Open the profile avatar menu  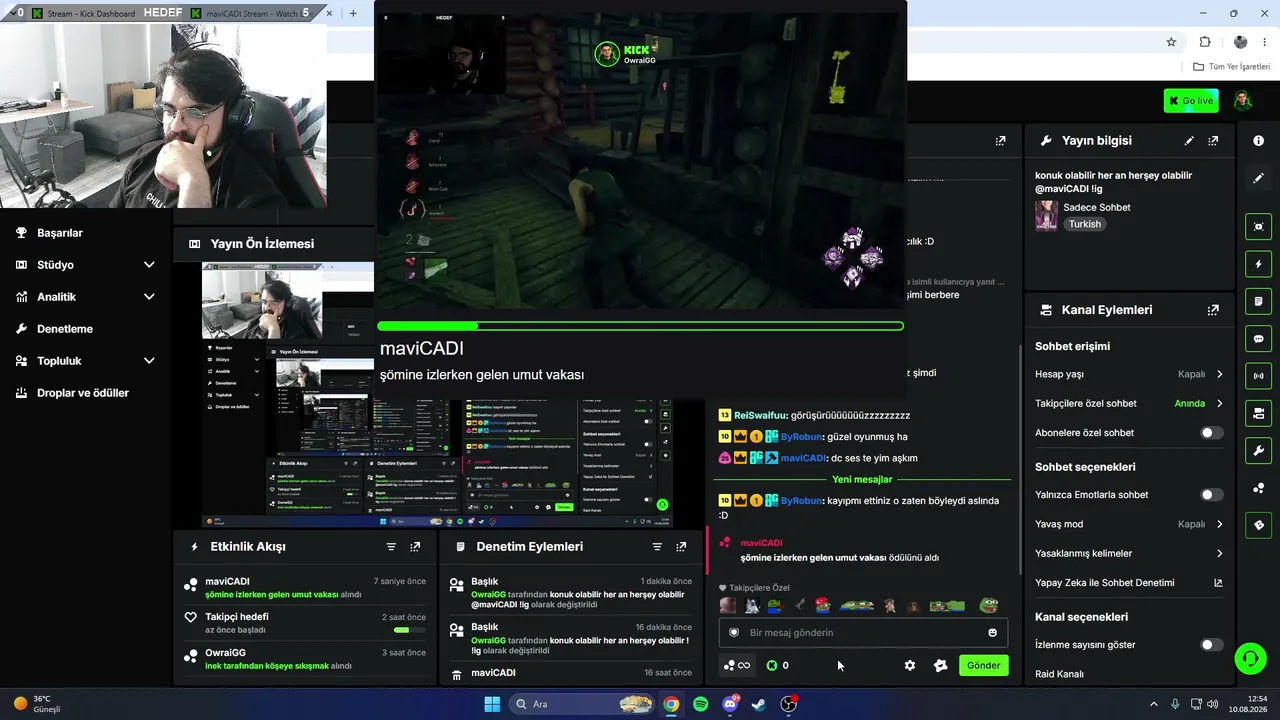(1242, 100)
